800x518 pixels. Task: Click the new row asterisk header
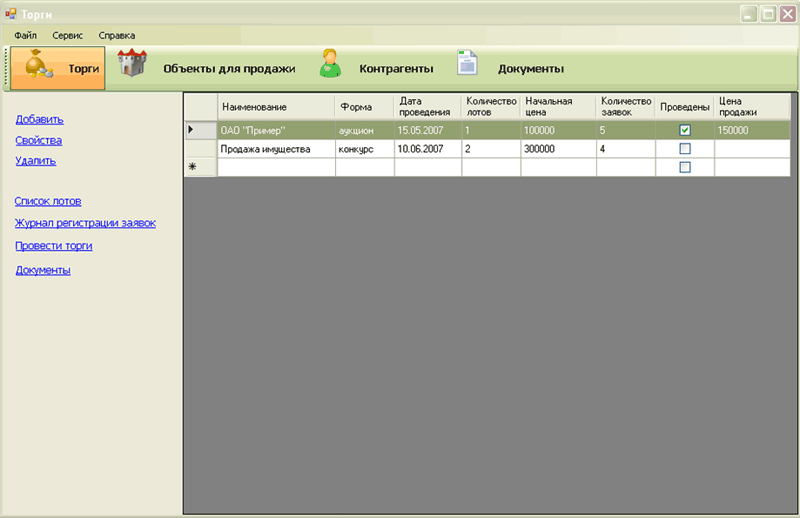tap(201, 167)
